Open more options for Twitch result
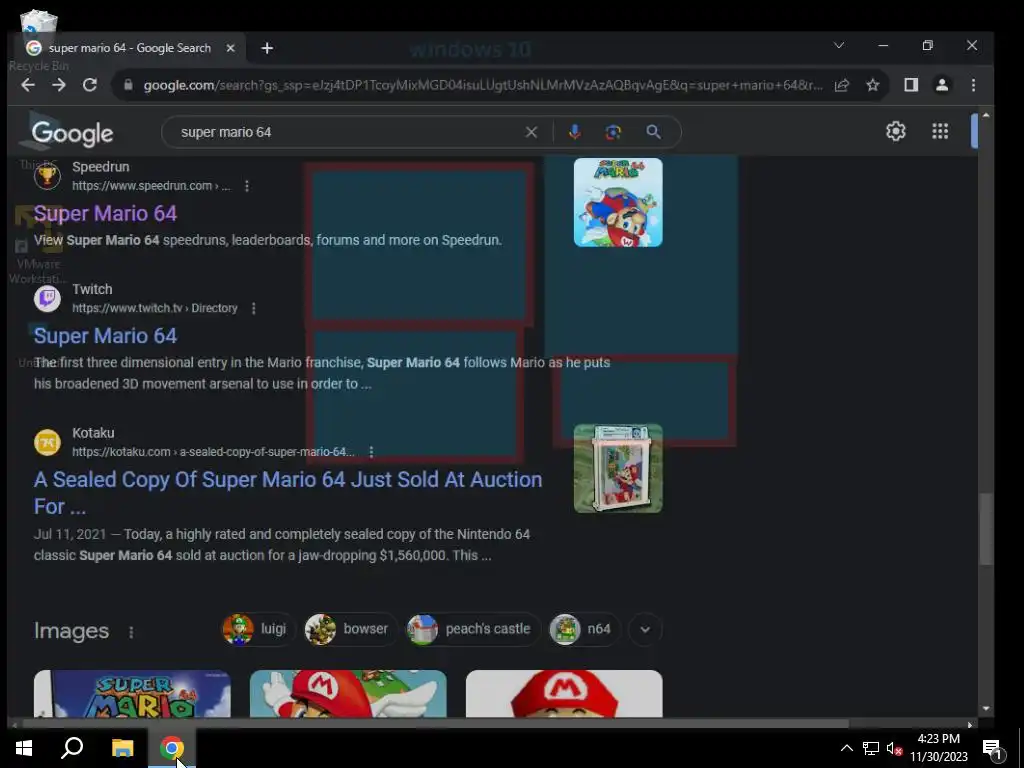 coord(254,308)
